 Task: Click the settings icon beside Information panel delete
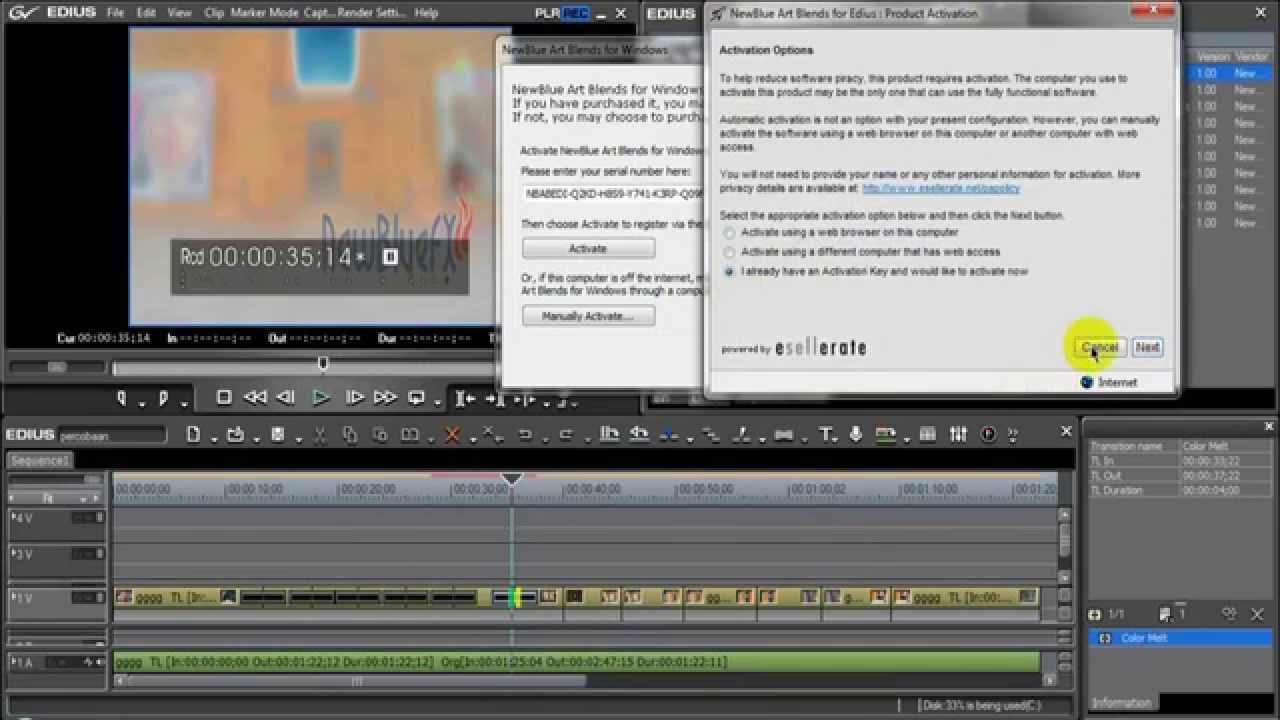(x=1229, y=614)
